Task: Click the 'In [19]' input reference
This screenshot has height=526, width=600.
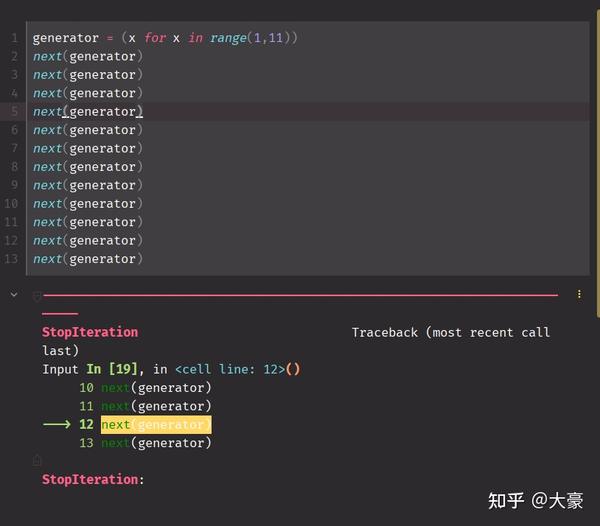Action: (112, 369)
